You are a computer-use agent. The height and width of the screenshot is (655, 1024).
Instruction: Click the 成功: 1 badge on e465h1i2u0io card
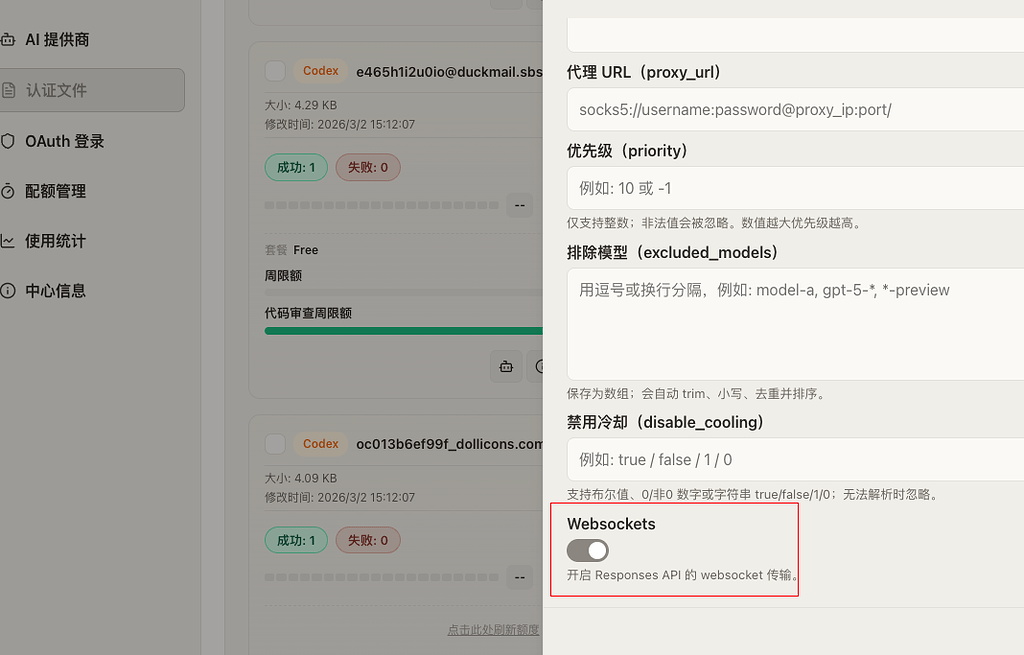click(296, 168)
